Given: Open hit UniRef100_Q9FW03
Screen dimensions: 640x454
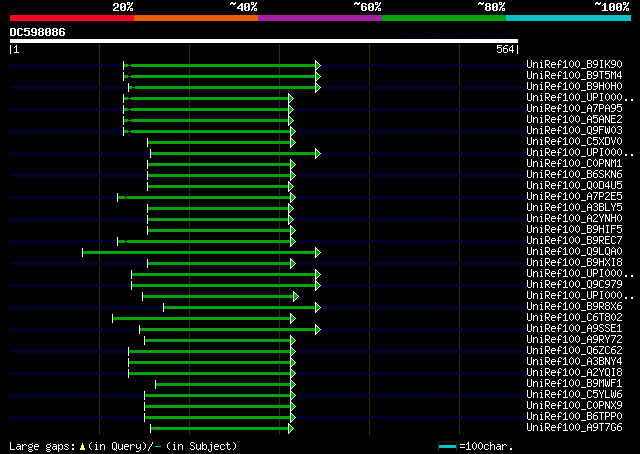Looking at the screenshot, I should 574,131.
